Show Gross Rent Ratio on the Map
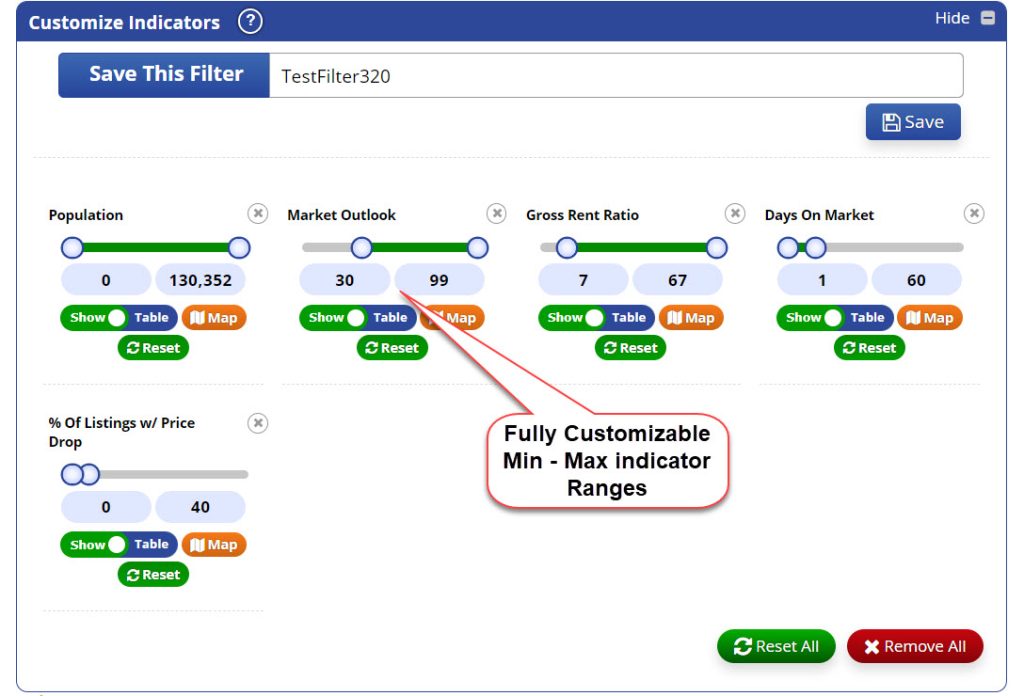 tap(691, 318)
